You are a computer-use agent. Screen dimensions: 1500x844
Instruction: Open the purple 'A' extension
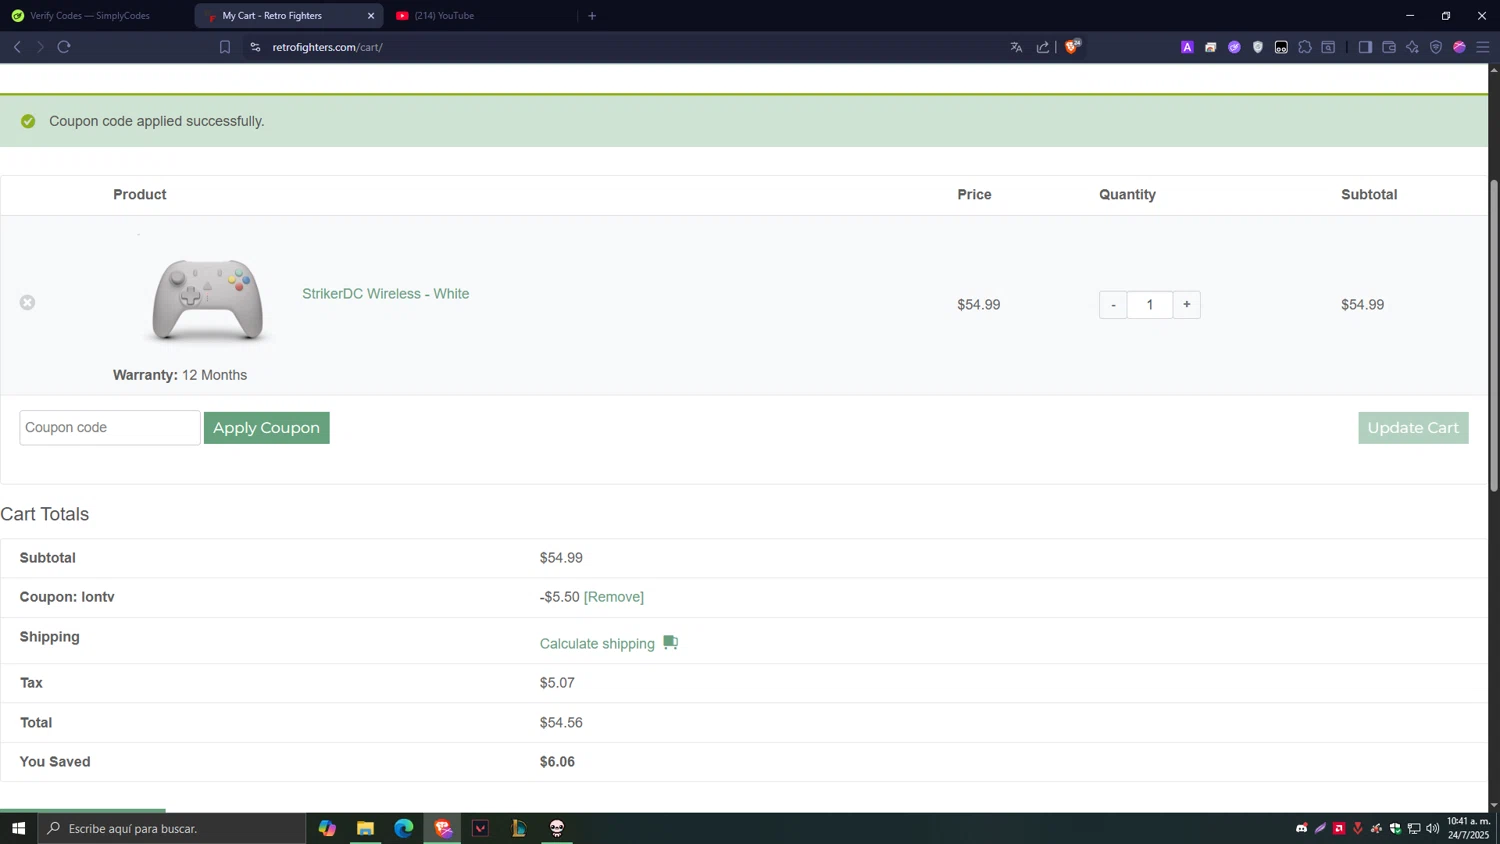(x=1187, y=47)
